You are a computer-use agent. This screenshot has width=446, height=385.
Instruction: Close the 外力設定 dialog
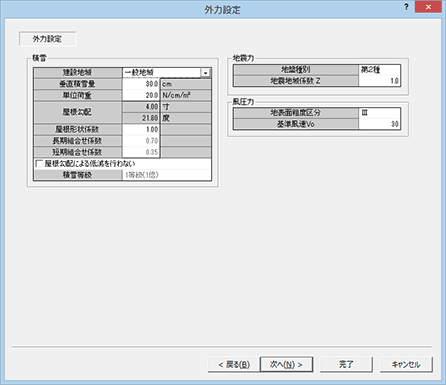click(428, 7)
